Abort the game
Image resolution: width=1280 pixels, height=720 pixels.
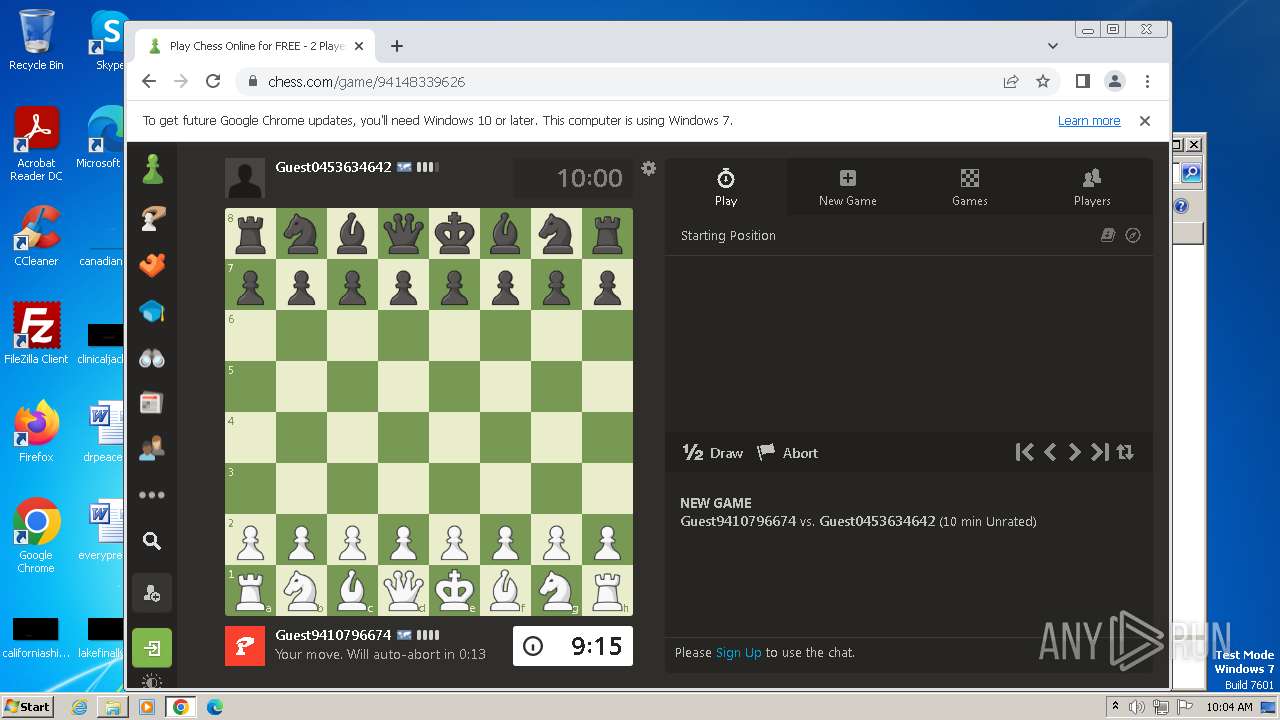[x=788, y=453]
